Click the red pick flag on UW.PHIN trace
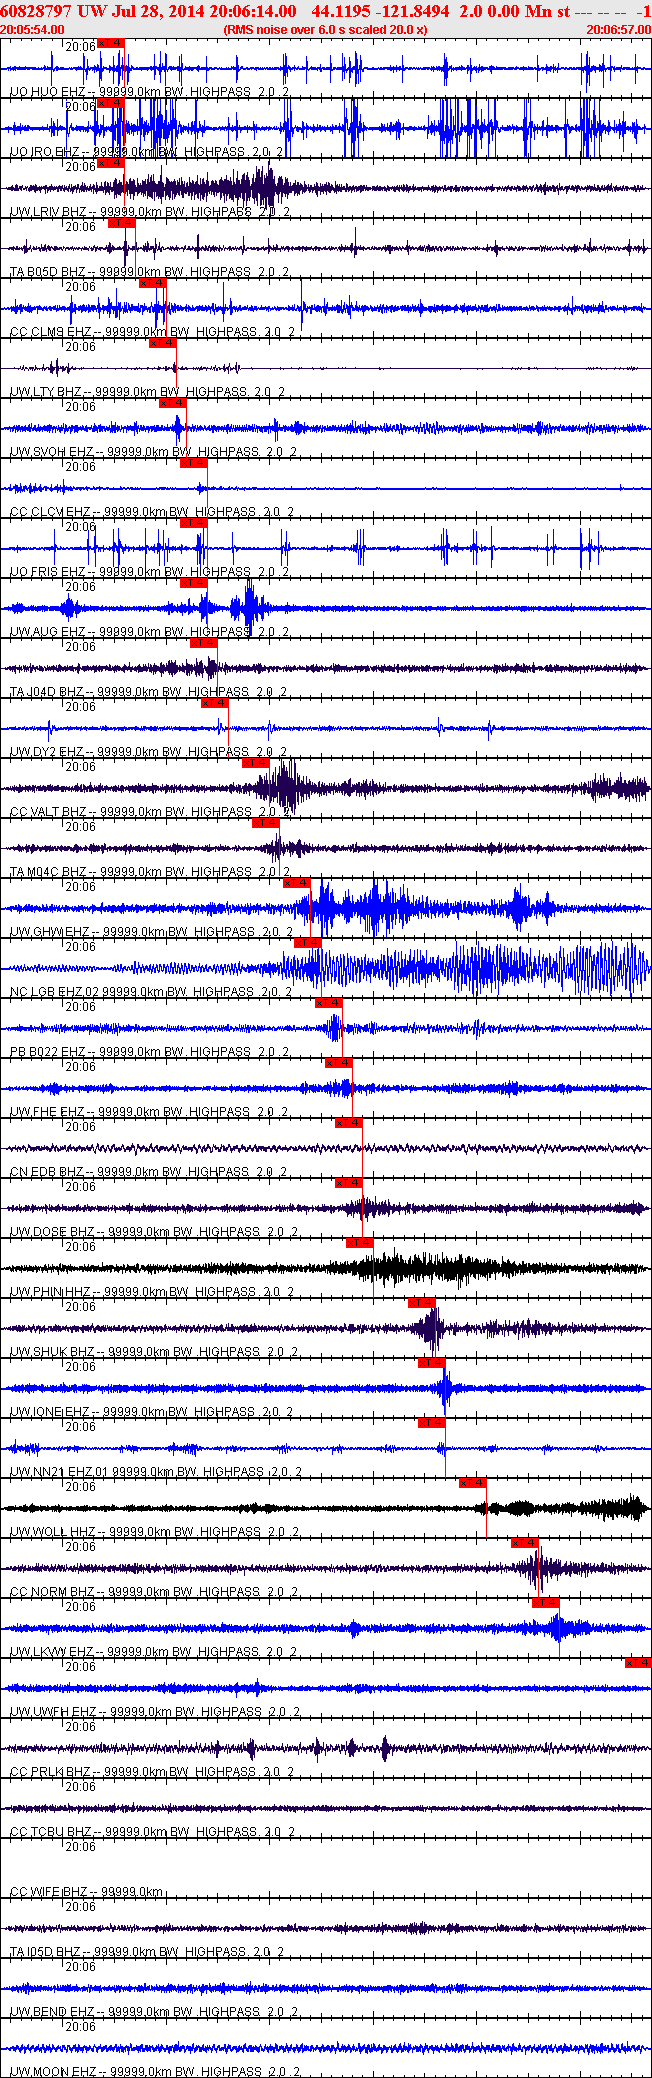The width and height of the screenshot is (652, 2078). click(x=359, y=1243)
